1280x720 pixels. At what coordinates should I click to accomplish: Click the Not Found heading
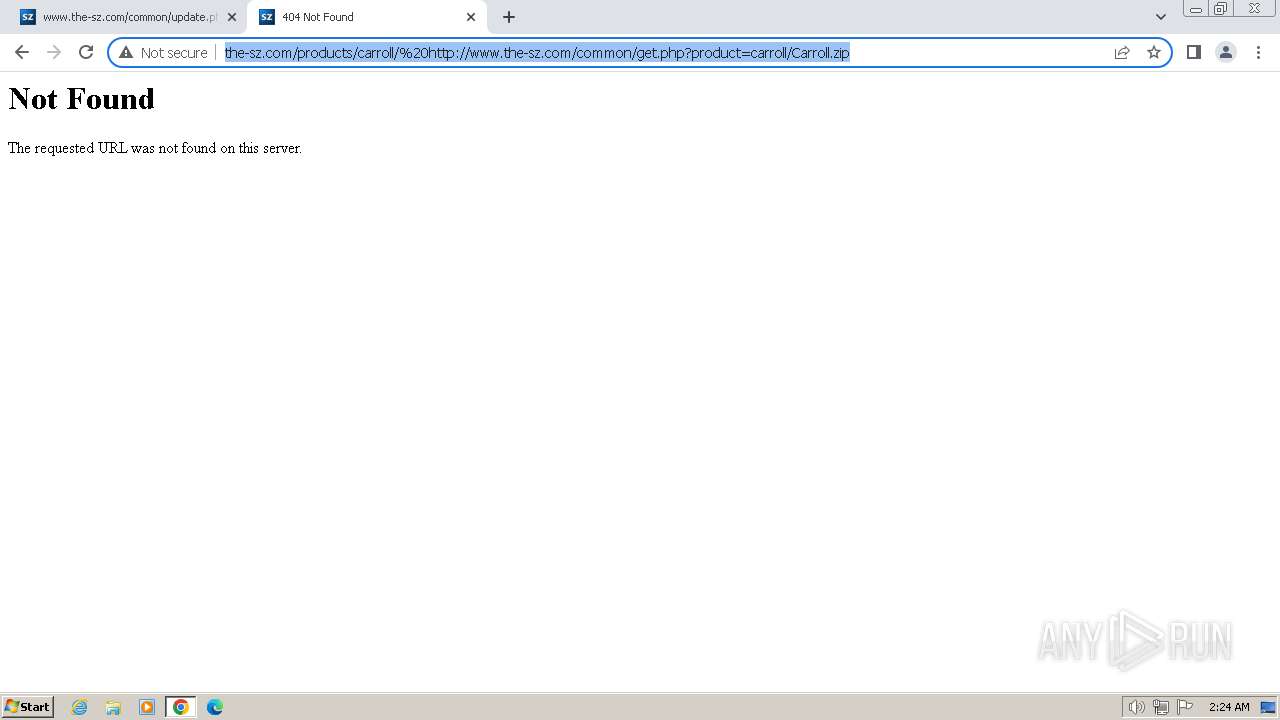(82, 99)
